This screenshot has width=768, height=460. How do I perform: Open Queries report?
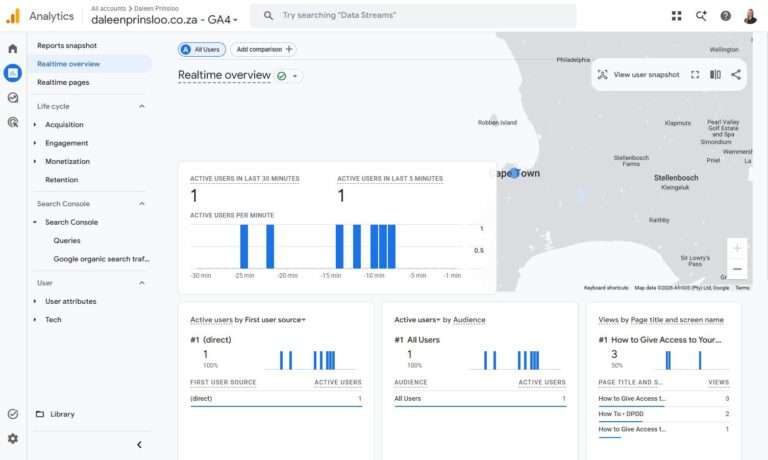(67, 241)
